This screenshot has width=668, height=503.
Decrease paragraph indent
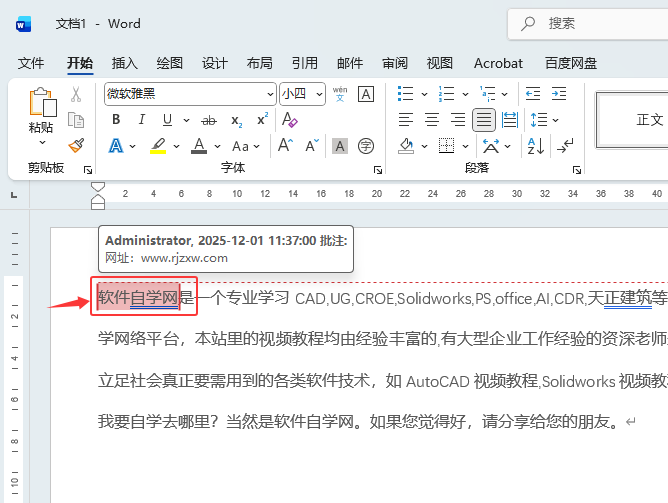[533, 94]
